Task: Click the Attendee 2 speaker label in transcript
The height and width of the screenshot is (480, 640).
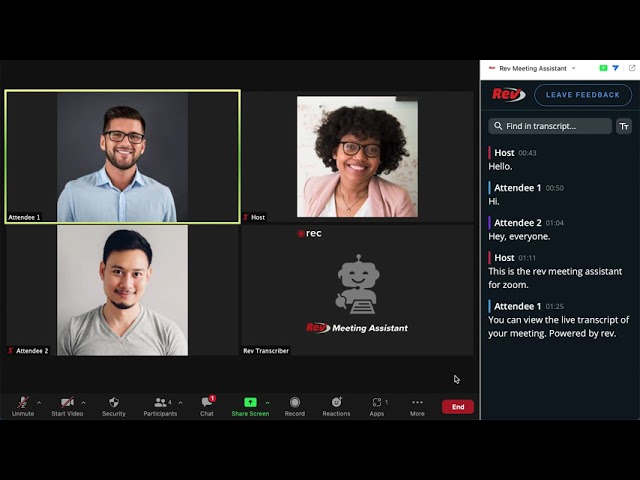Action: (x=518, y=223)
